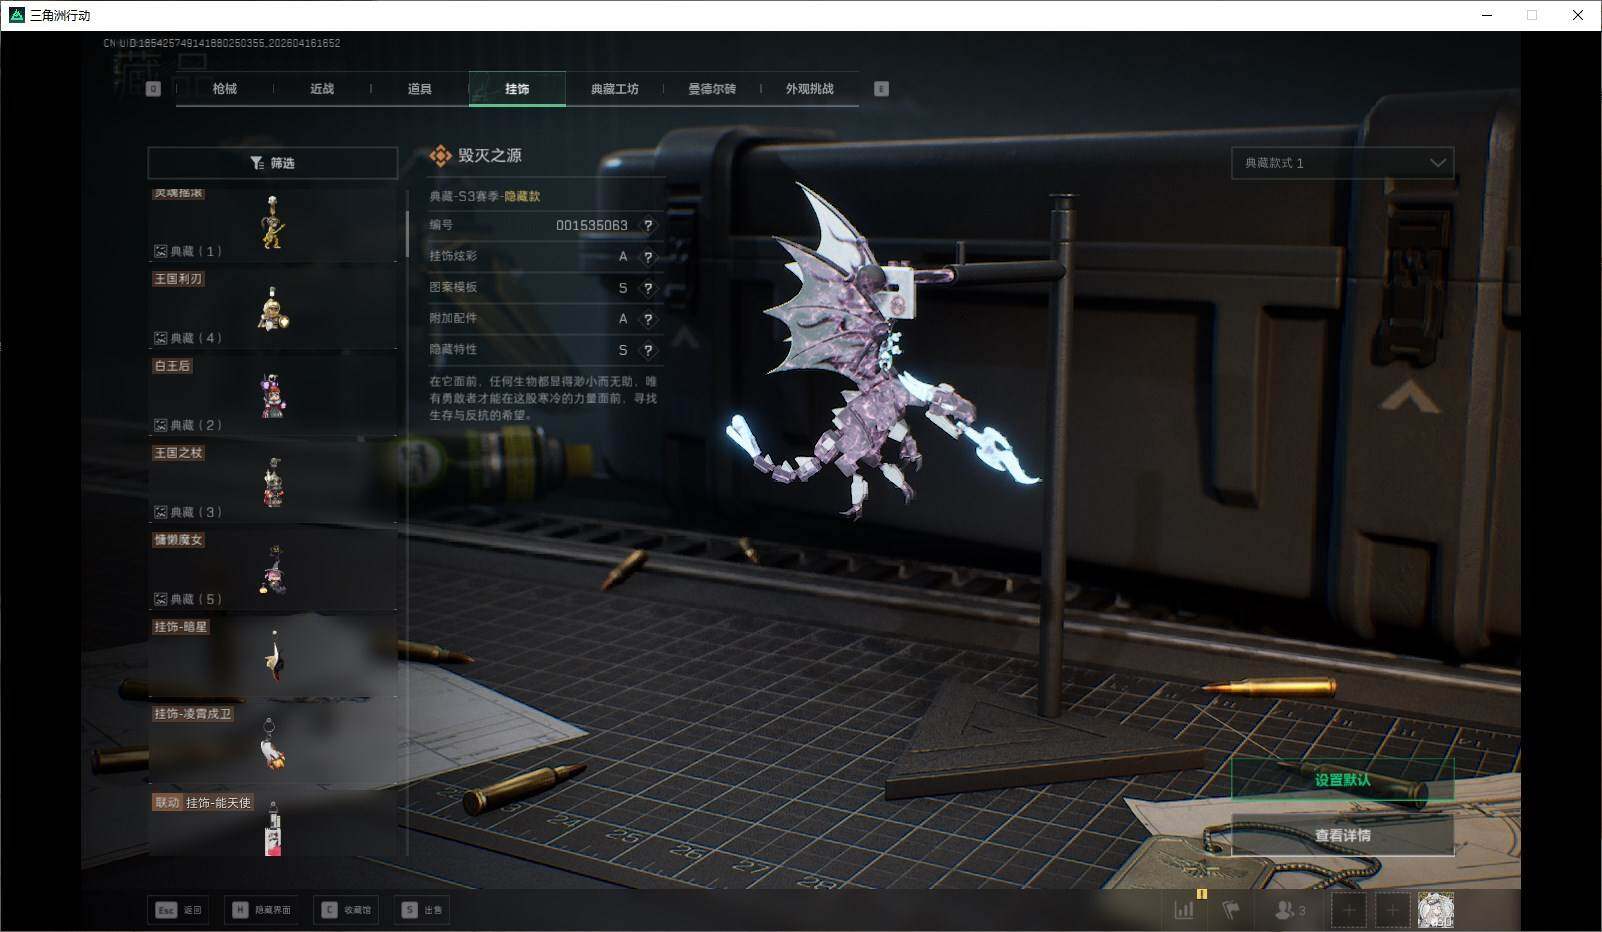Viewport: 1602px width, 932px height.
Task: Click the orange rarity icon beside 毁灭之源
Action: [x=440, y=155]
